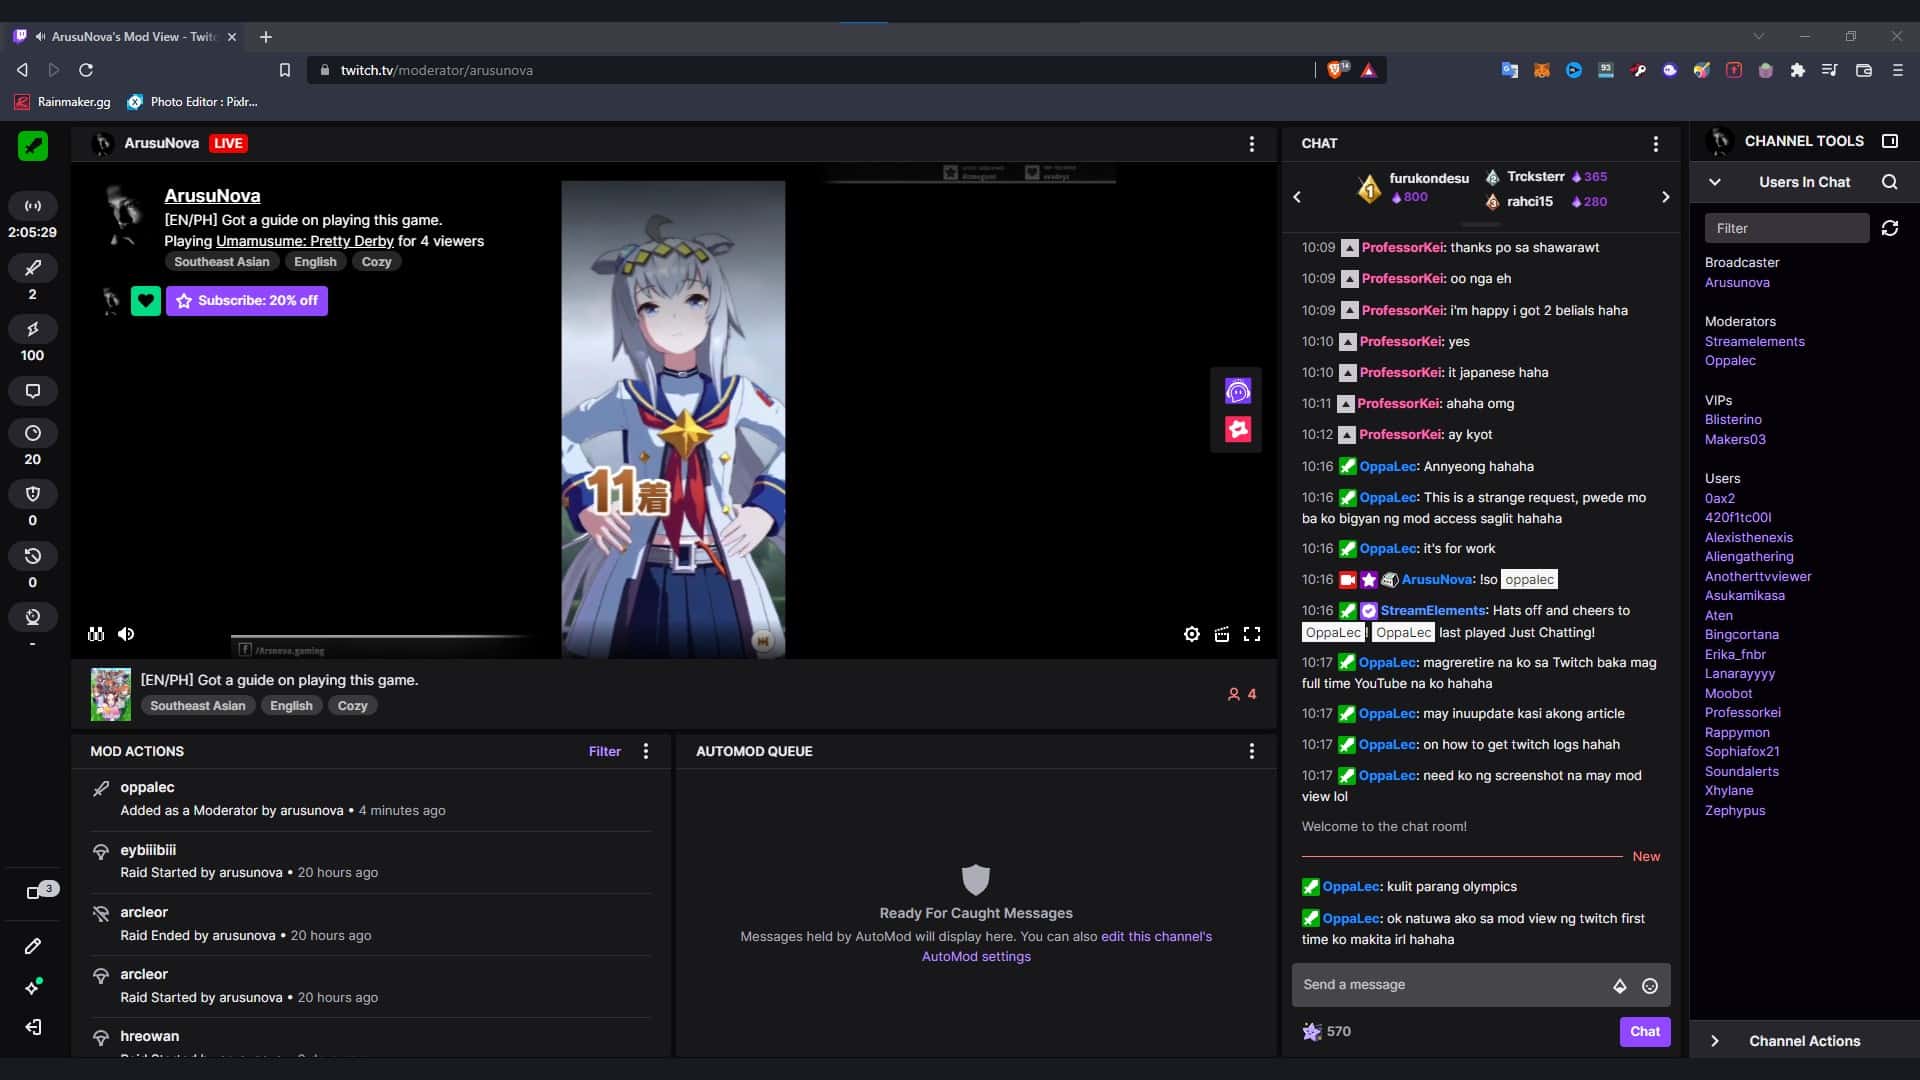
Task: Show previous top cheerers with left arrow
Action: (1298, 197)
